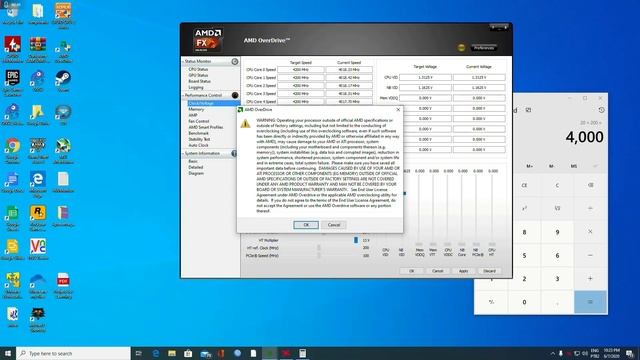Screen dimensions: 640x360
Task: Click the Calculator equals key
Action: tap(590, 302)
